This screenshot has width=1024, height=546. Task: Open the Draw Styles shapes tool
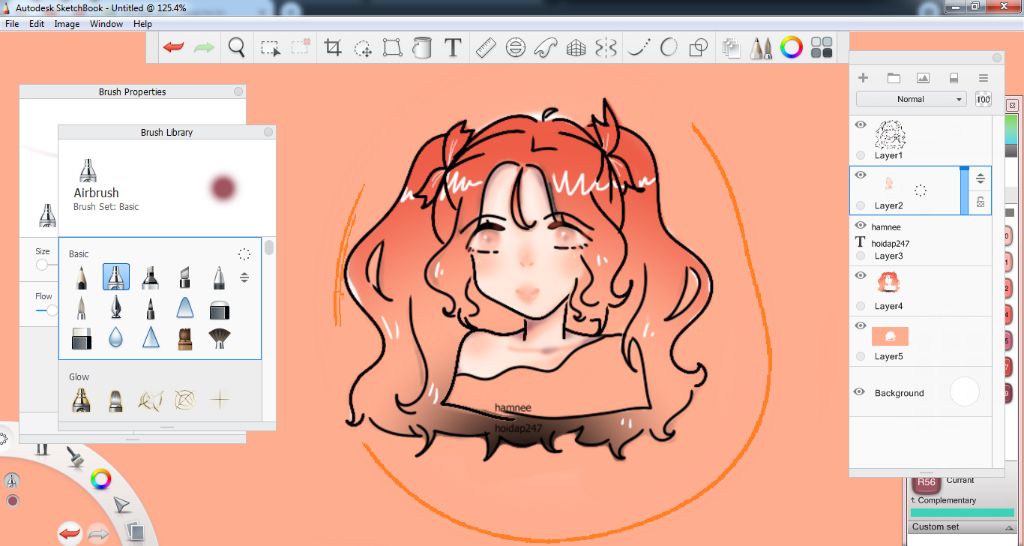tap(699, 48)
